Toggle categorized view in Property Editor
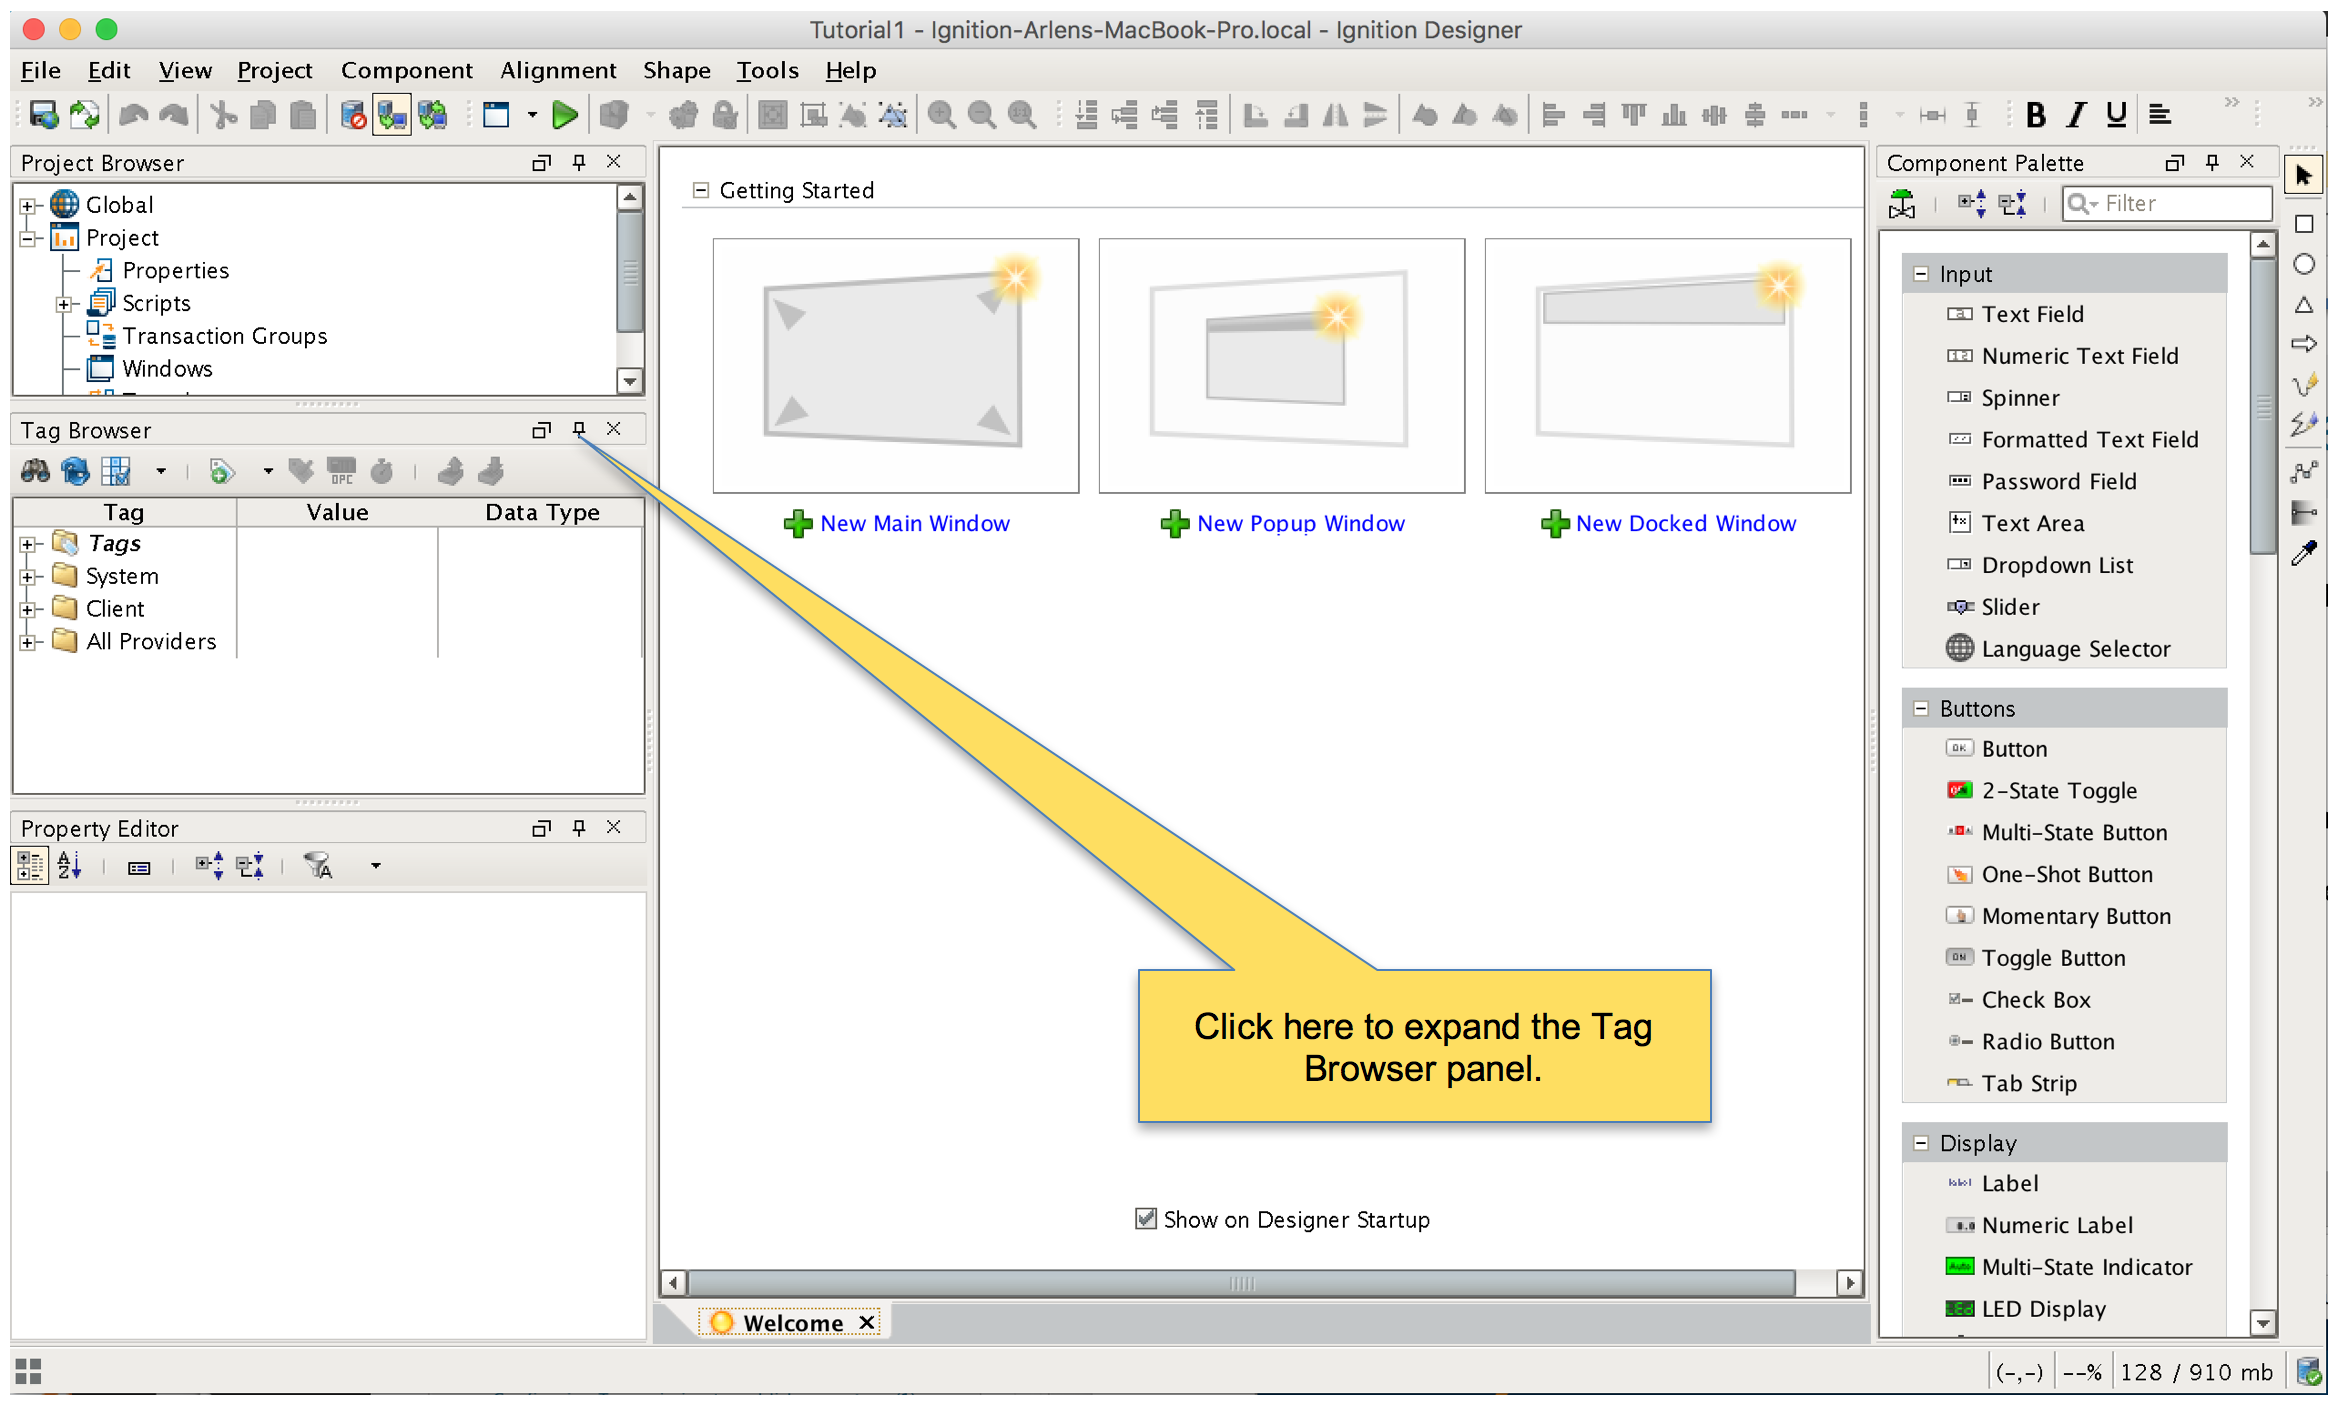 coord(29,865)
